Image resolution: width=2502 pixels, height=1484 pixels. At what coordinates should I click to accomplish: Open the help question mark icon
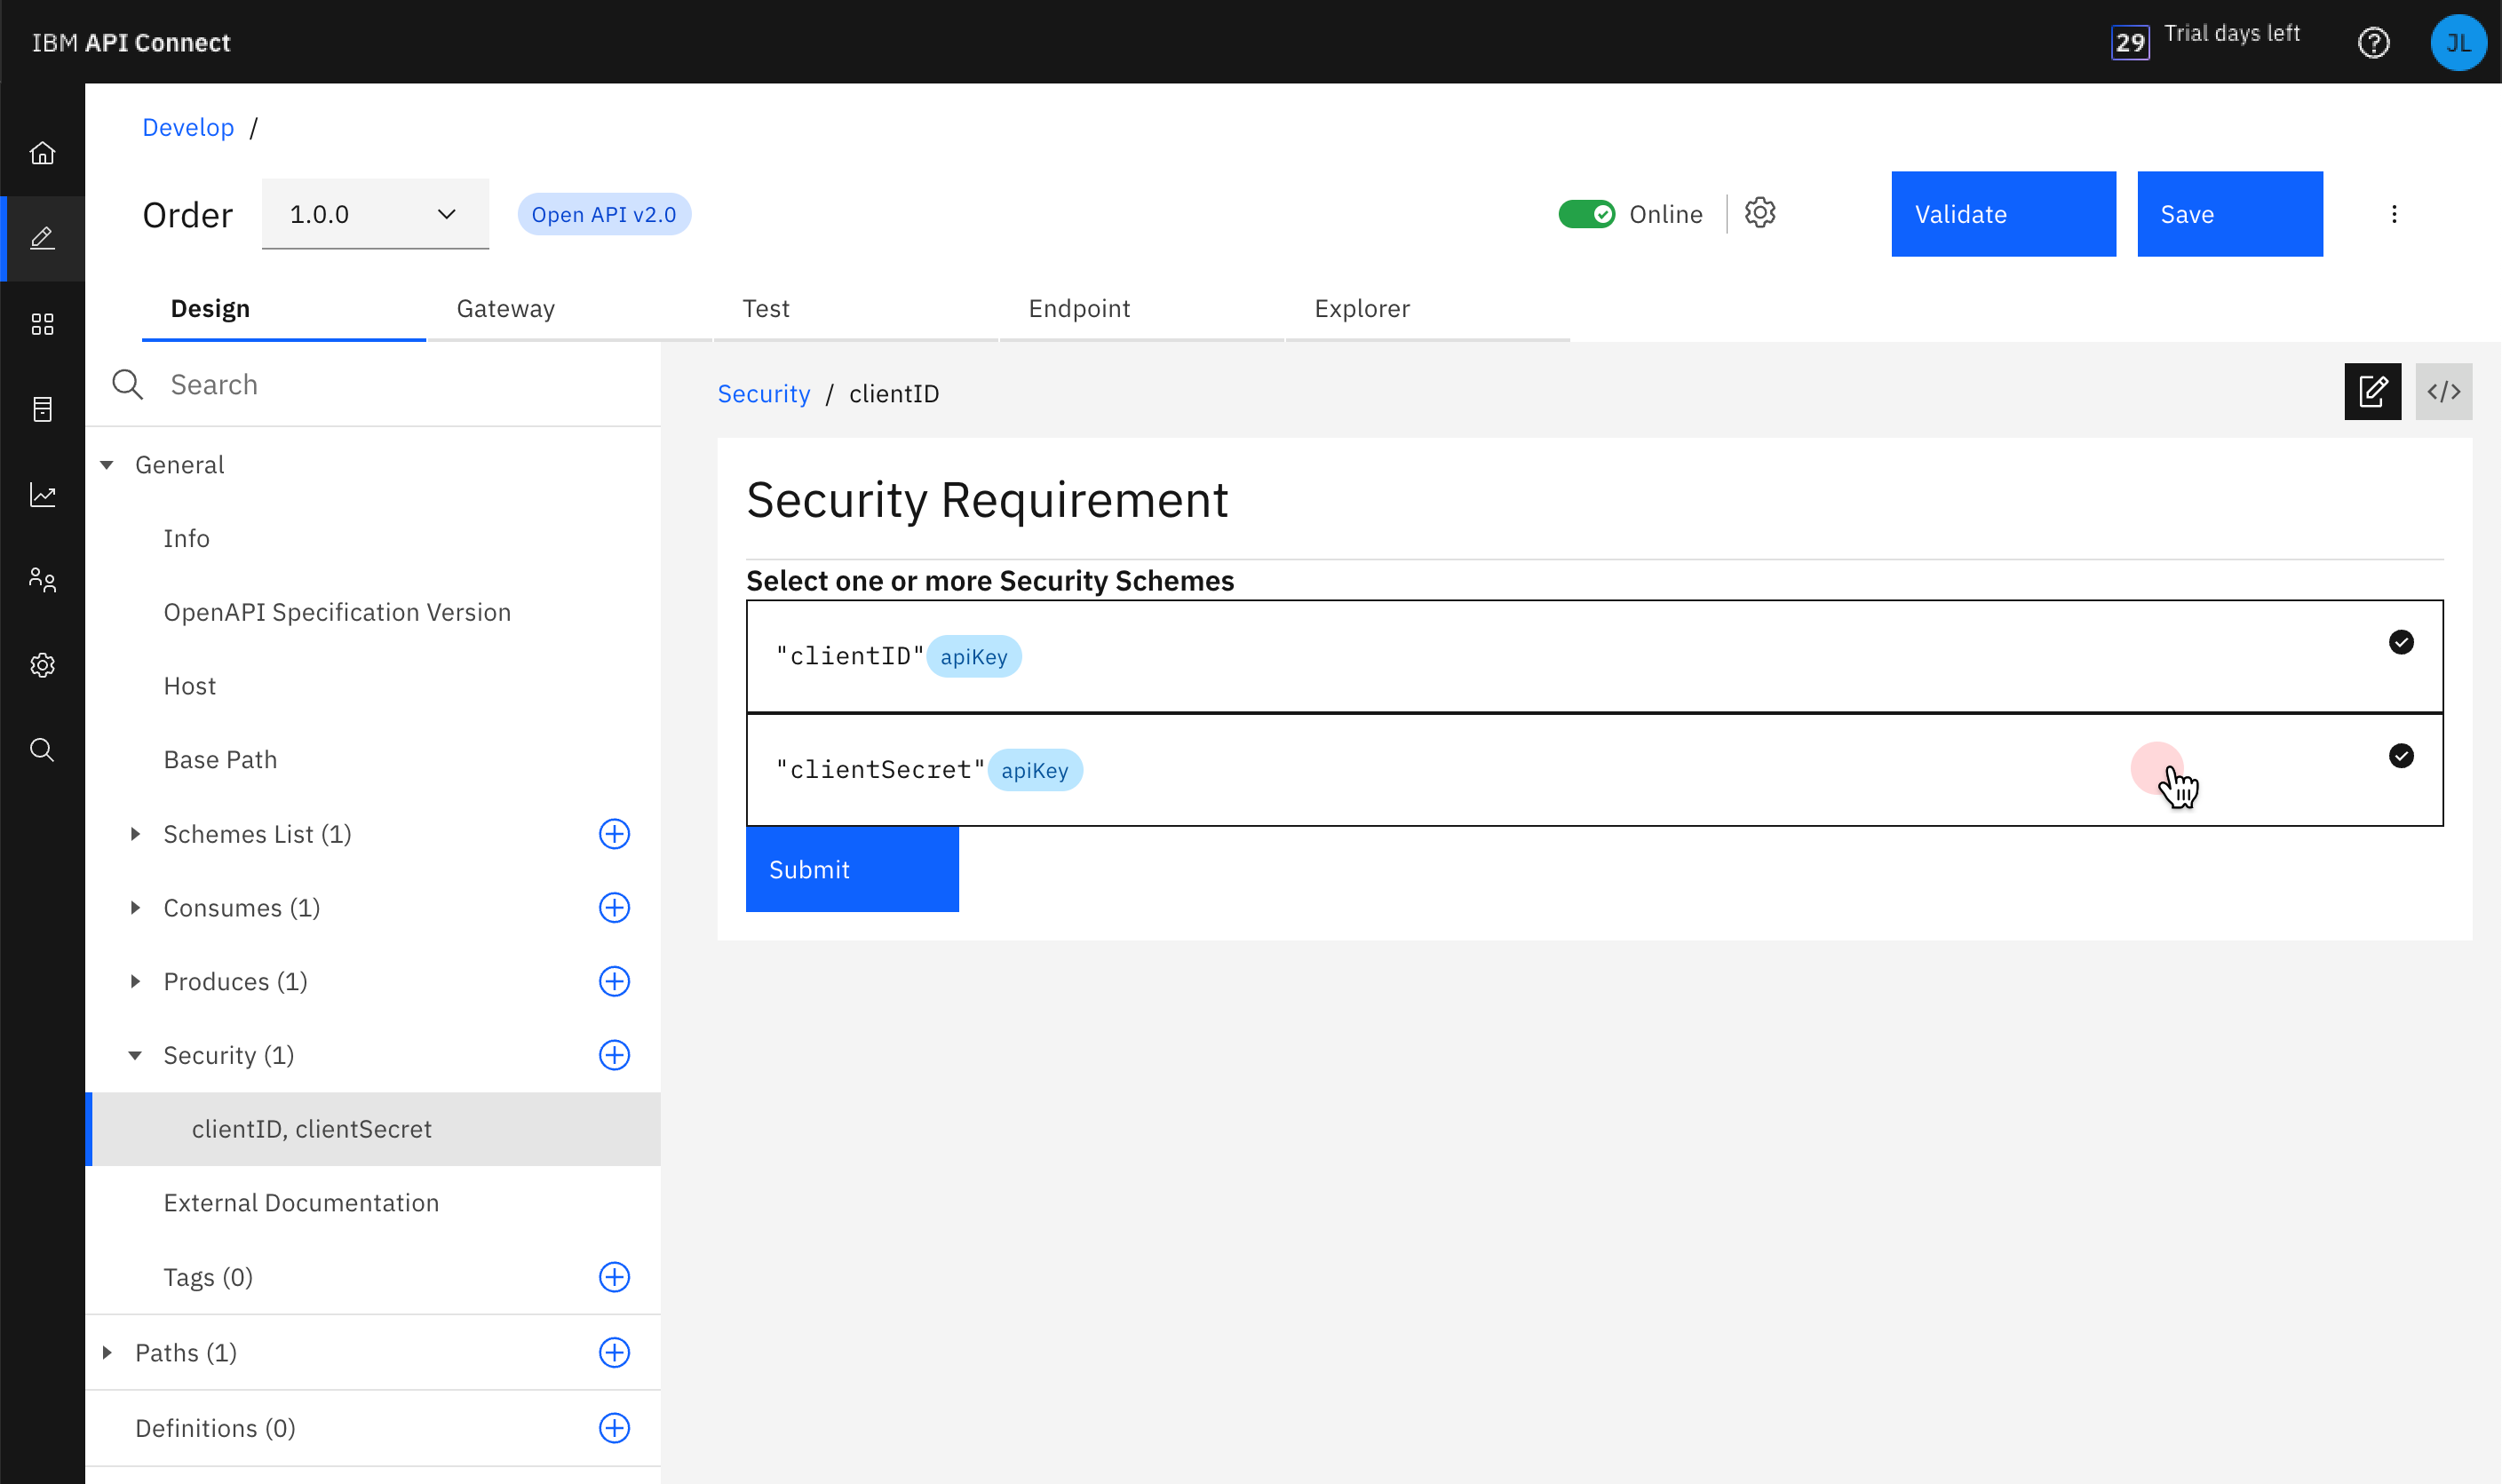2373,43
